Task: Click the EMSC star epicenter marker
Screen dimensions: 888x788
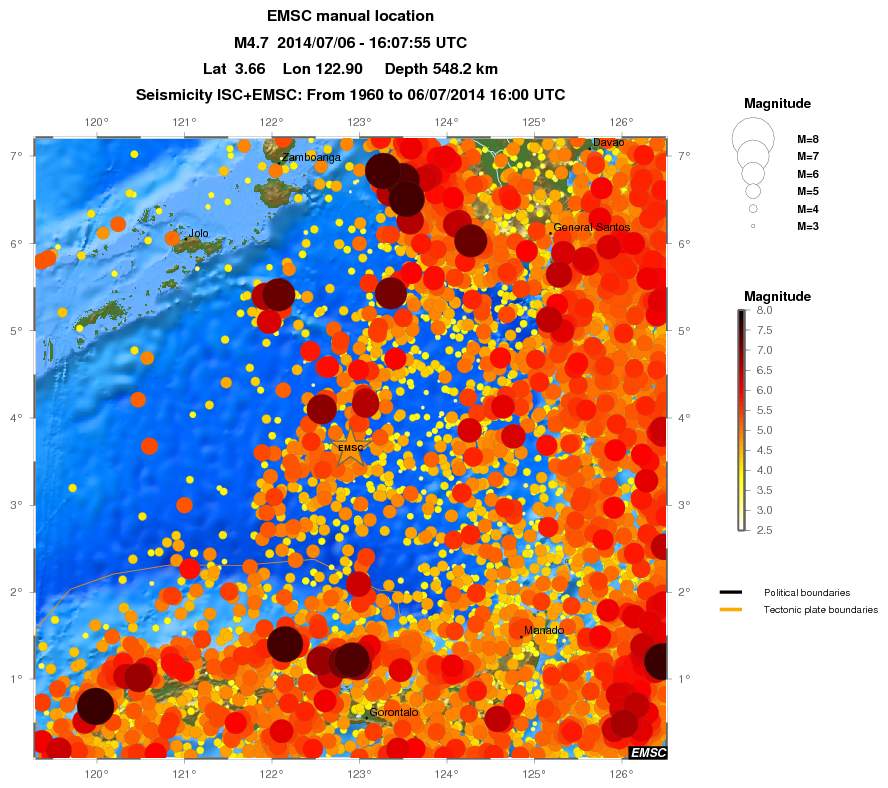Action: (x=351, y=448)
